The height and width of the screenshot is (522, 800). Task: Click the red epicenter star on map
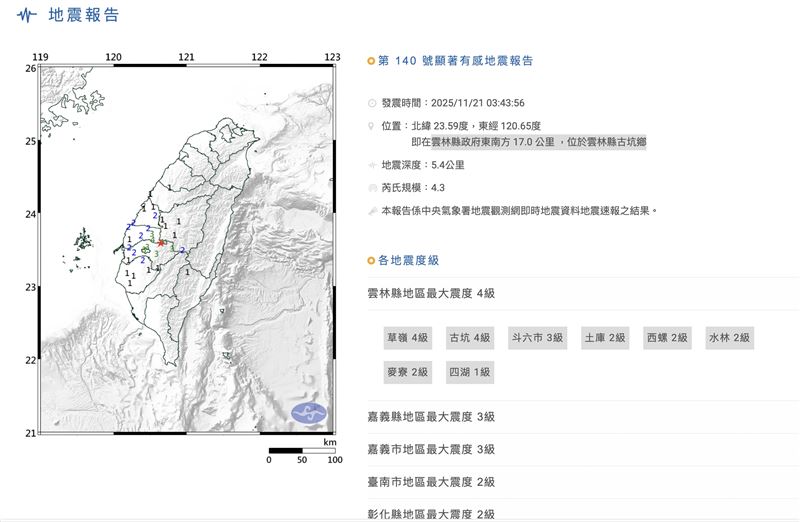click(161, 243)
